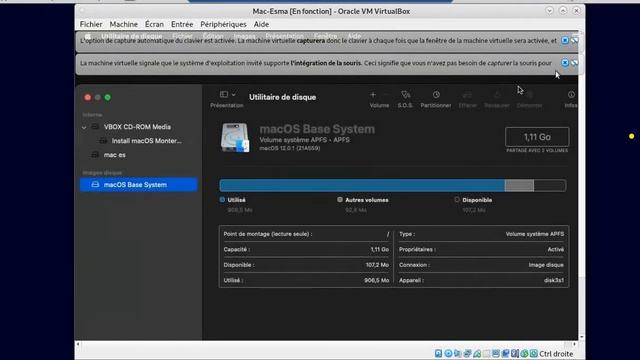The height and width of the screenshot is (360, 640).
Task: Click the Utilisé row value 906,5 Mo
Action: [377, 280]
